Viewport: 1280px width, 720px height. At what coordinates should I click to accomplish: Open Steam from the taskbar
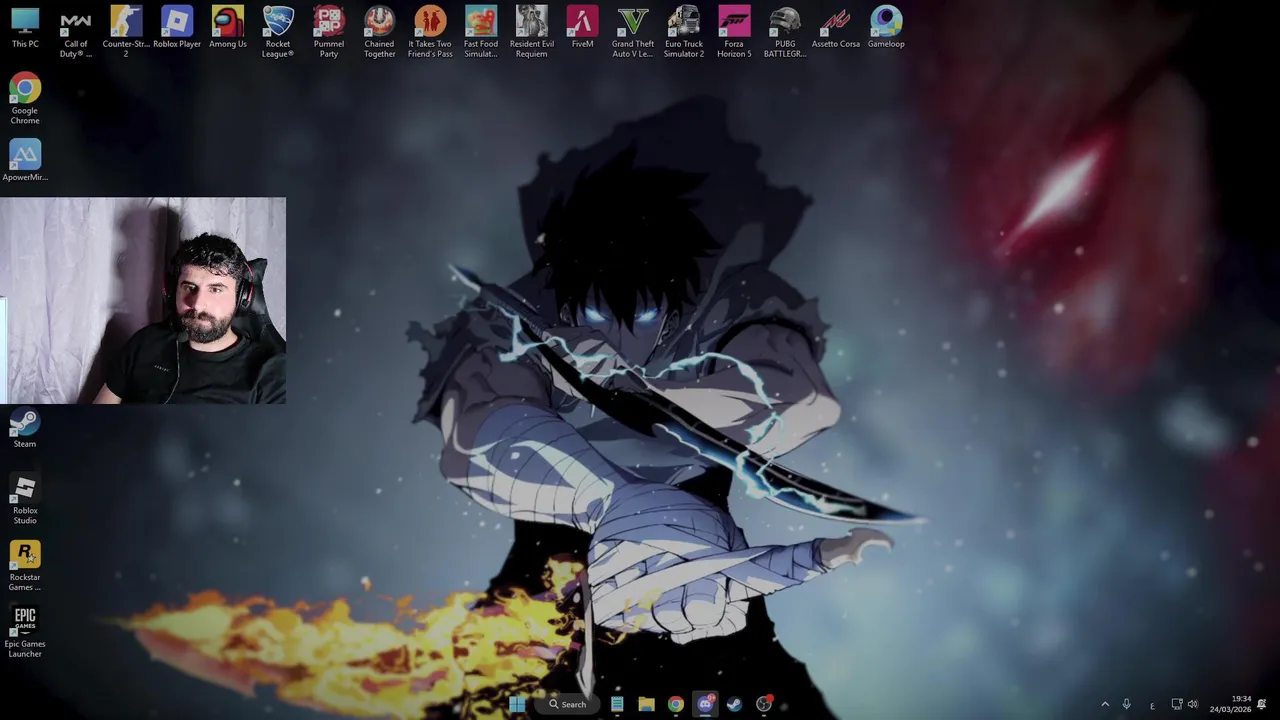click(x=734, y=704)
